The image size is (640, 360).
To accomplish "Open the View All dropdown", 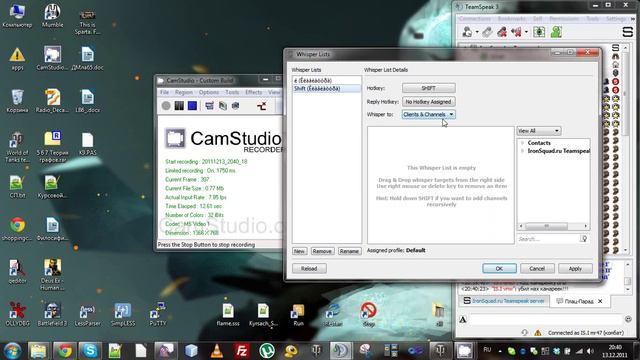I will click(x=539, y=131).
